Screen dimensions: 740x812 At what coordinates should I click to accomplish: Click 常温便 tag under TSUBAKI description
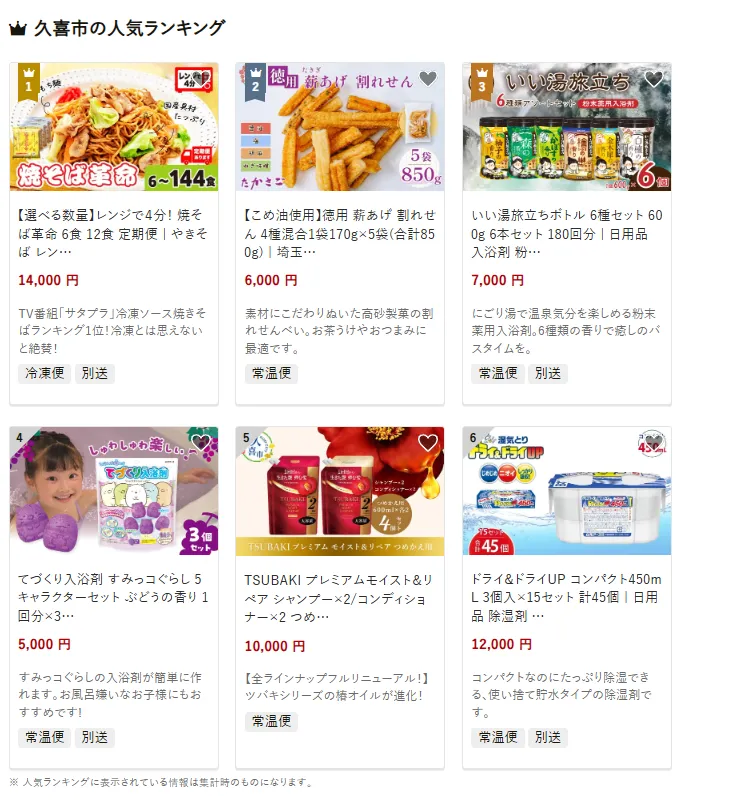click(271, 721)
